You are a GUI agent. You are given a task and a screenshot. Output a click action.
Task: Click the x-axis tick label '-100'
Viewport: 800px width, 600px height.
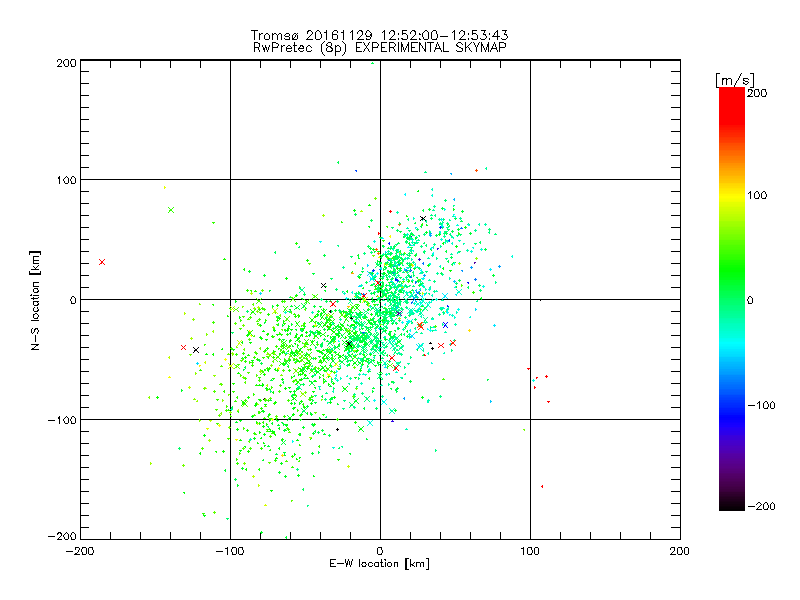[x=230, y=551]
